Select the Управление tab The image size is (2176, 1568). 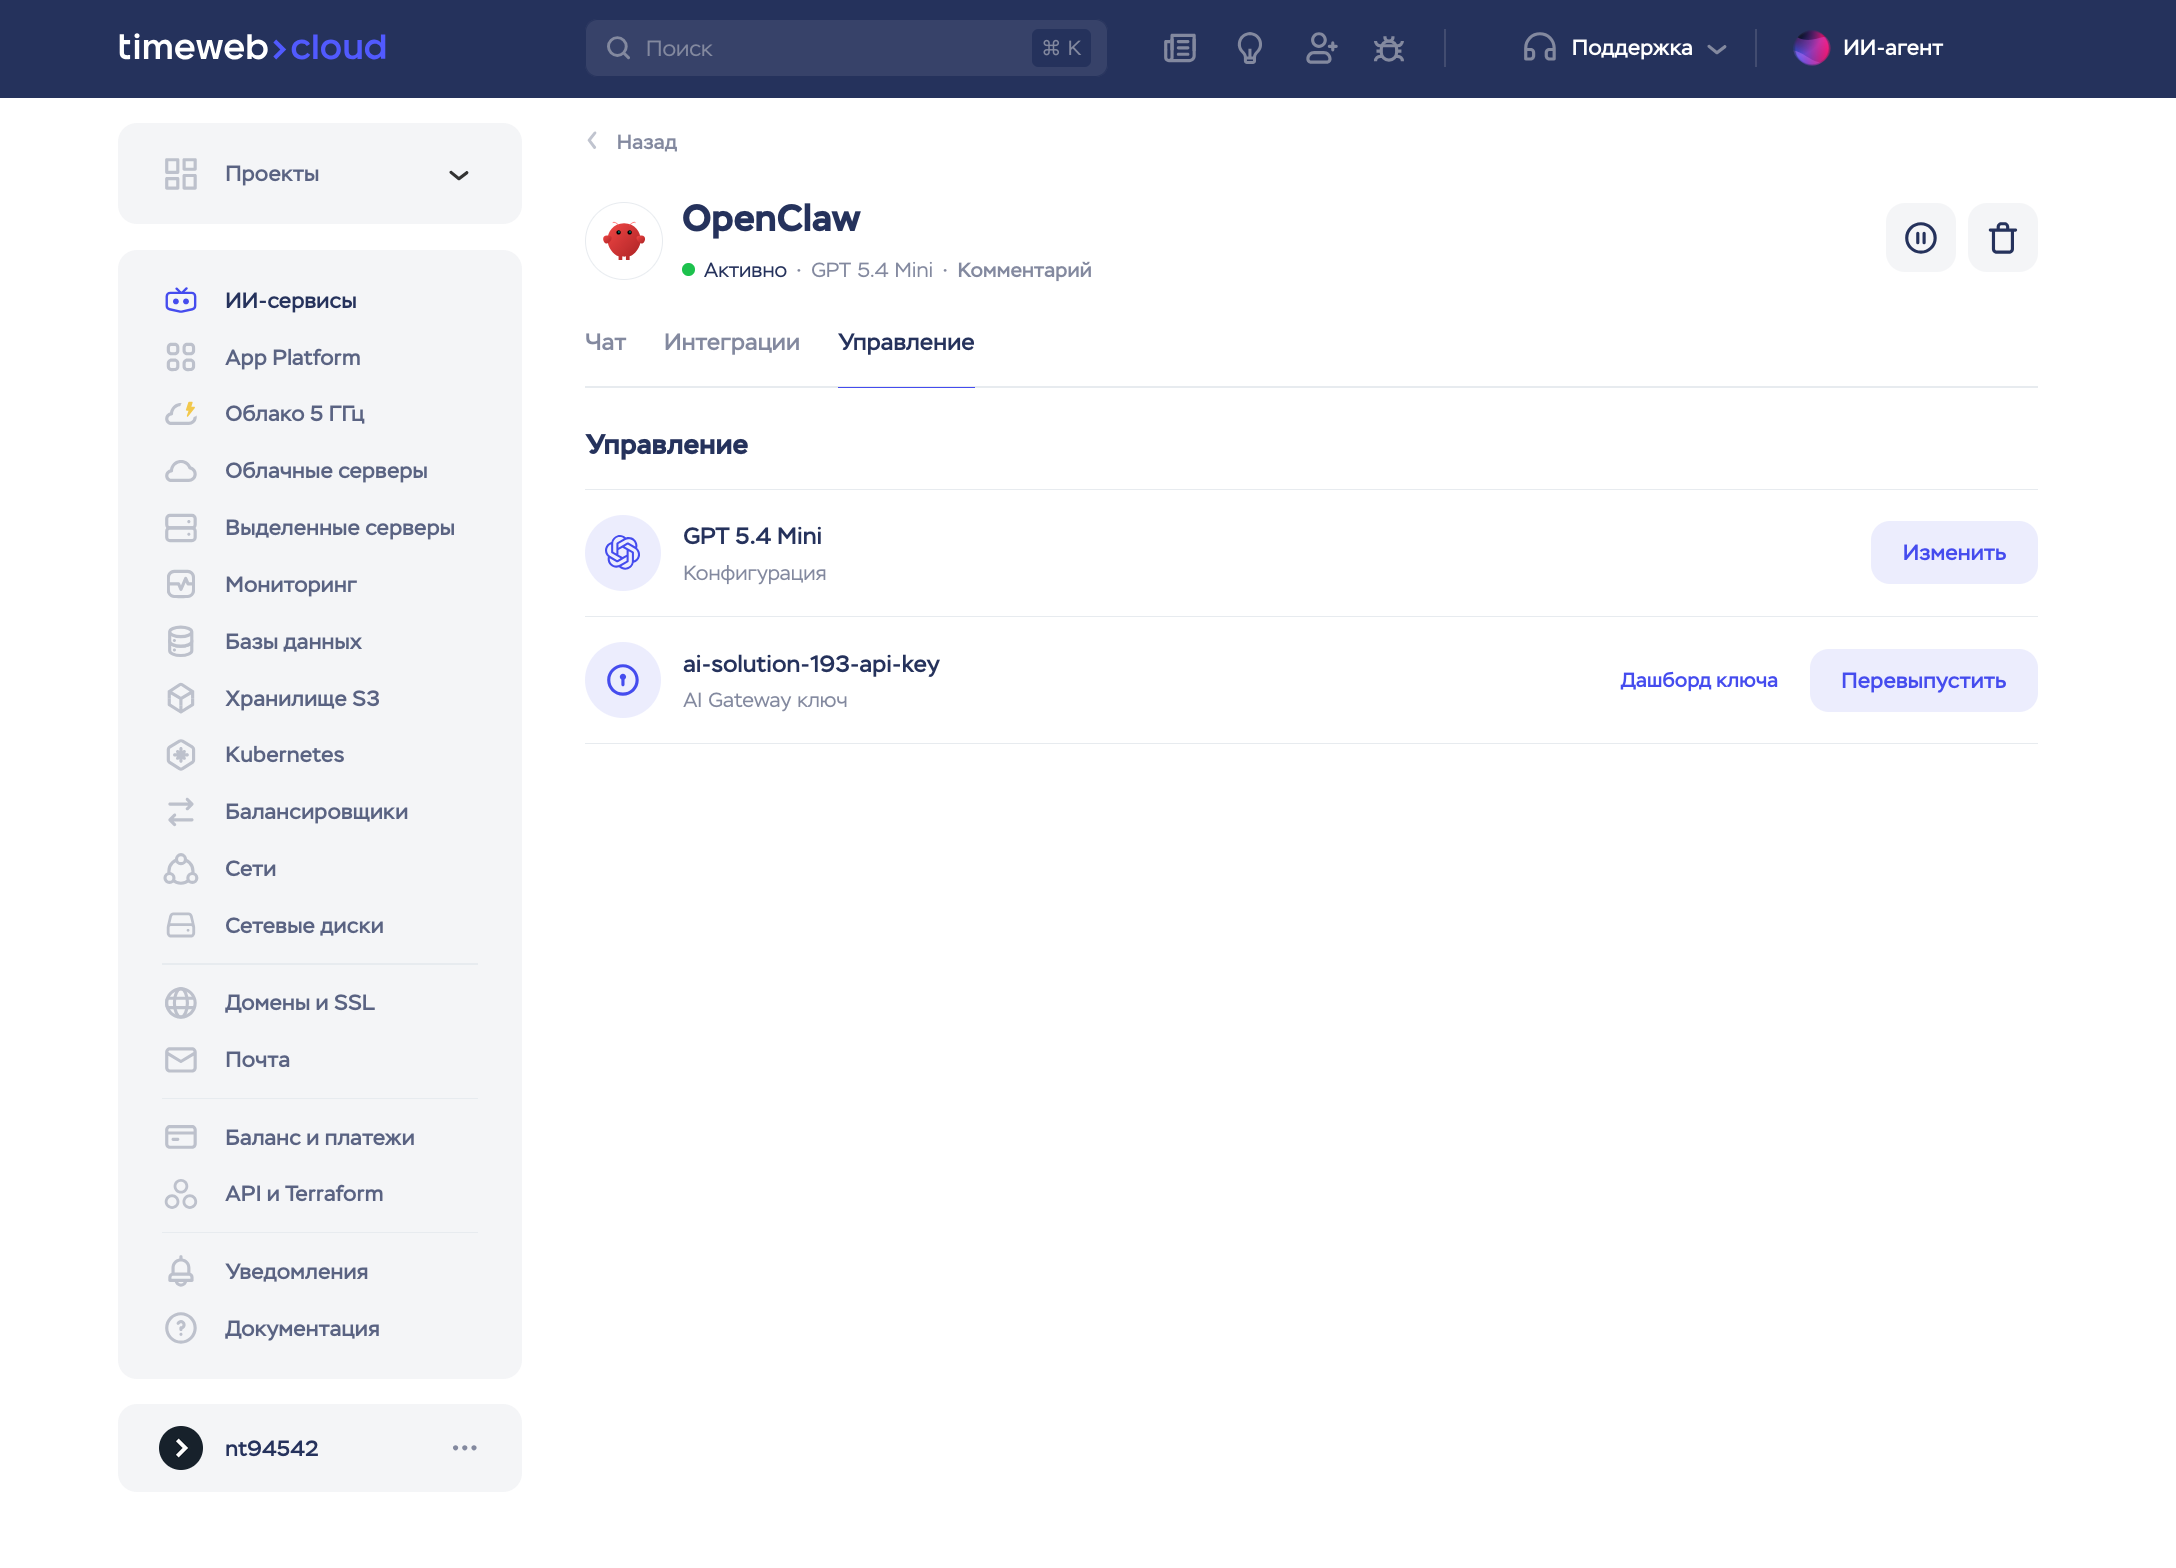[906, 342]
